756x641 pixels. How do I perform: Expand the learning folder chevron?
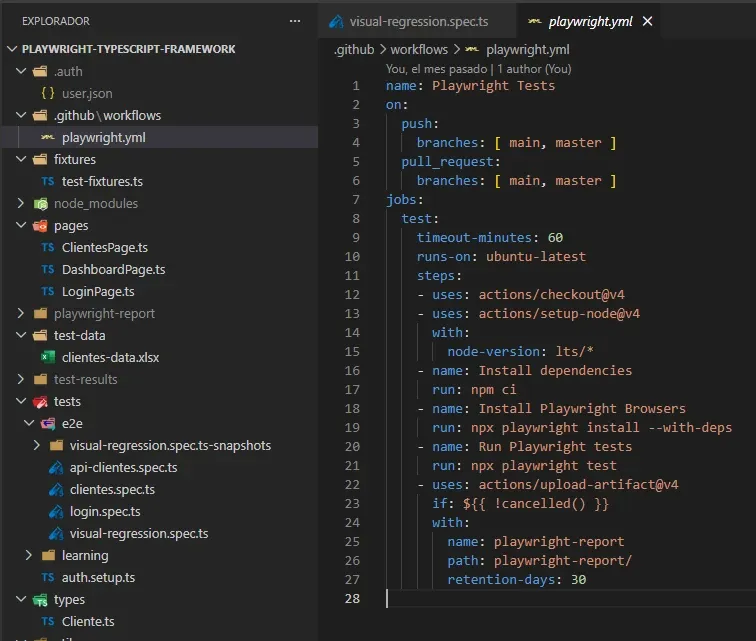pyautogui.click(x=29, y=555)
